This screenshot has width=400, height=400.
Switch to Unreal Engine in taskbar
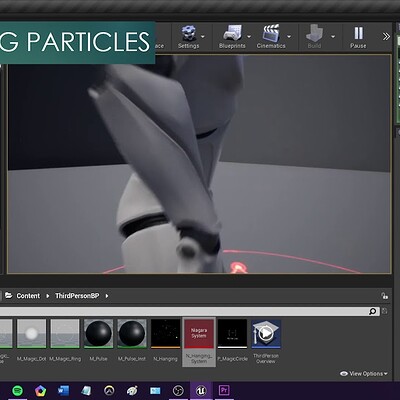[x=201, y=391]
